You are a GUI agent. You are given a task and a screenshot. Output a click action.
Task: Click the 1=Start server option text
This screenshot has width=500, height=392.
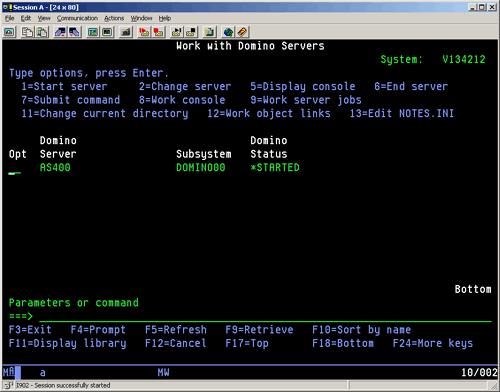click(x=64, y=87)
